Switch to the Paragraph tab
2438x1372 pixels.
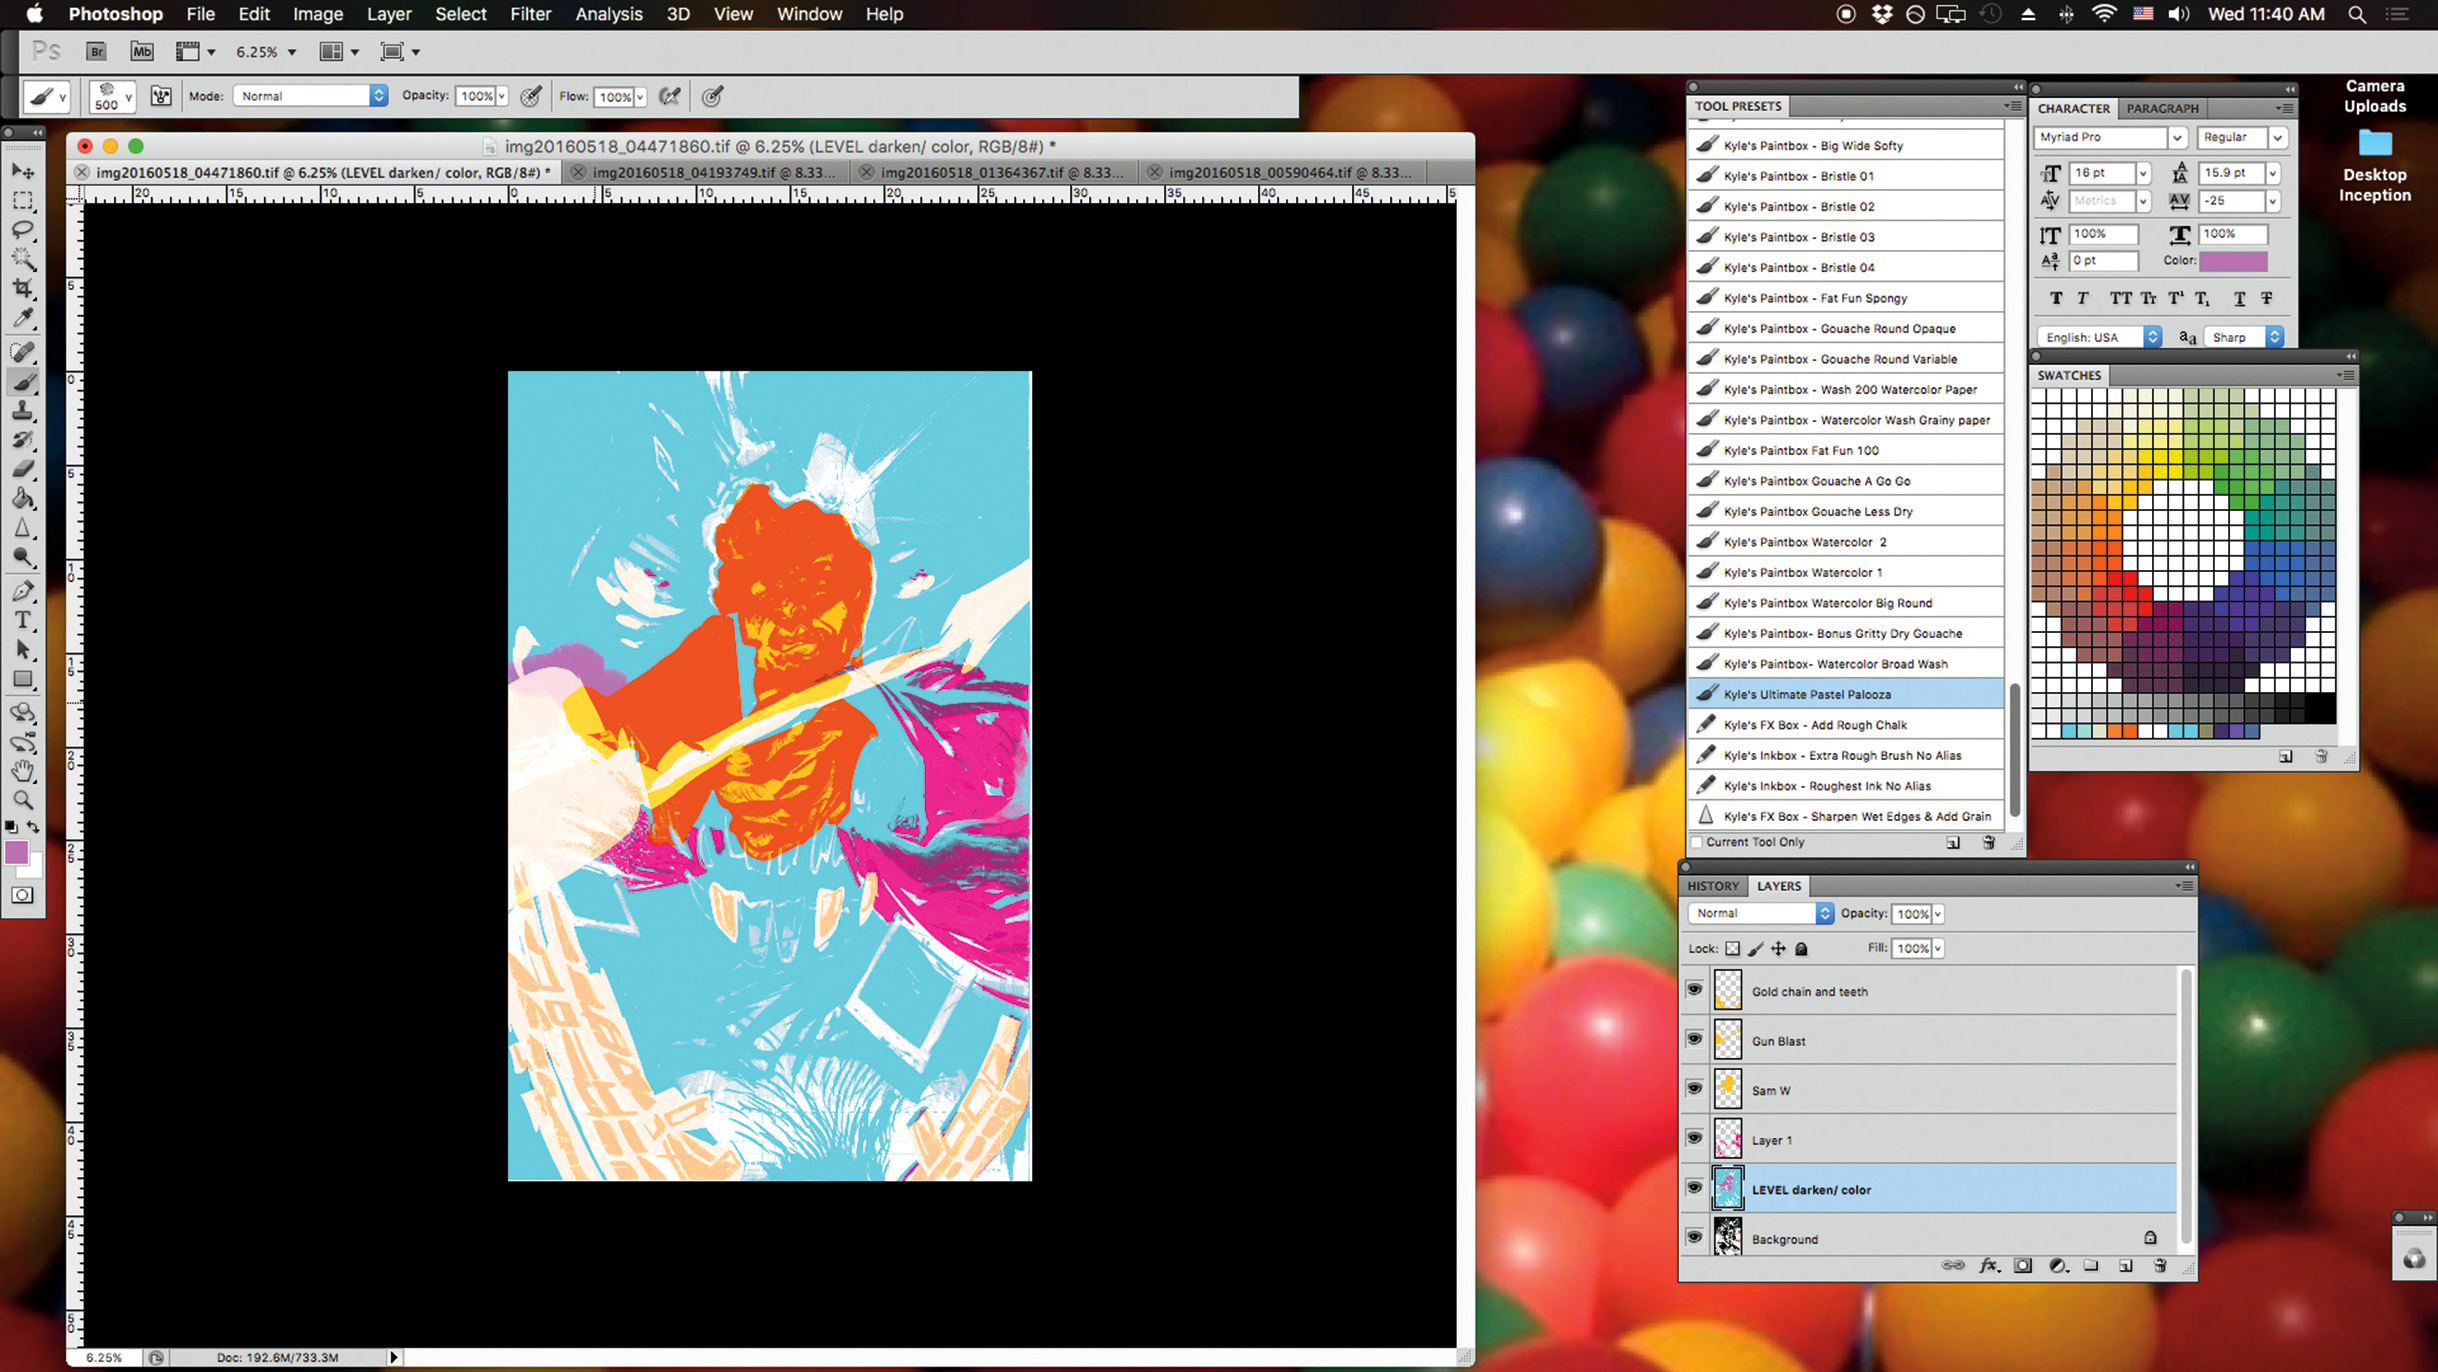coord(2162,108)
